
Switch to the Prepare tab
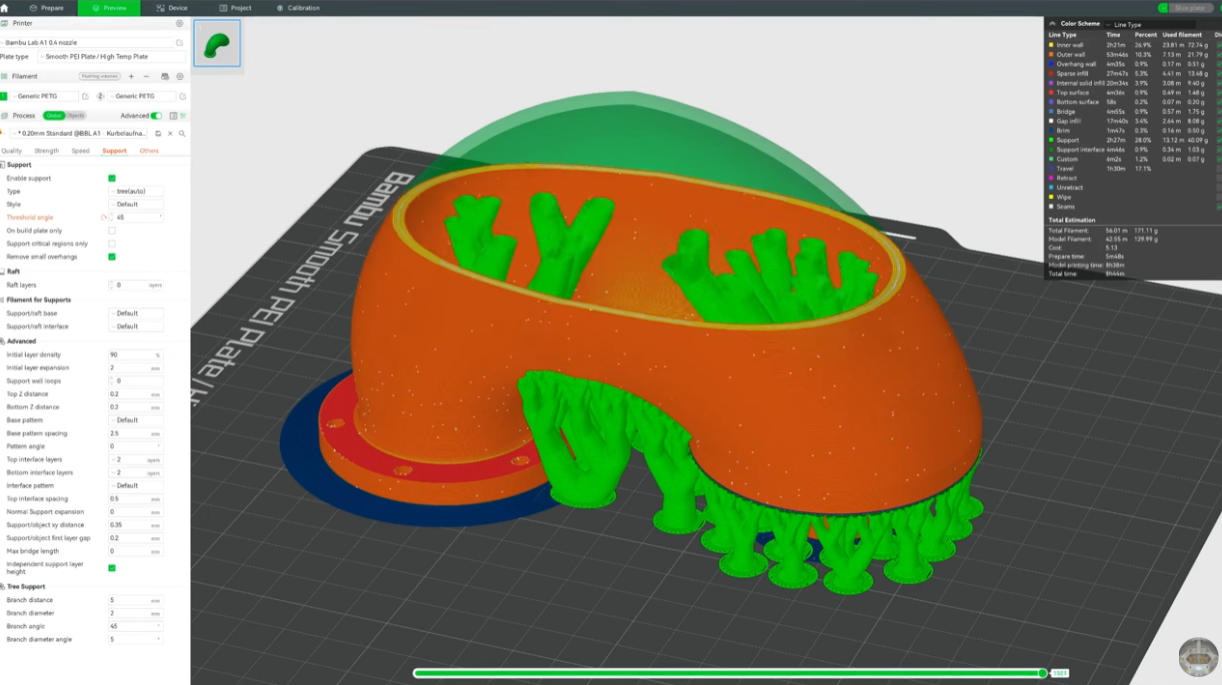coord(47,8)
